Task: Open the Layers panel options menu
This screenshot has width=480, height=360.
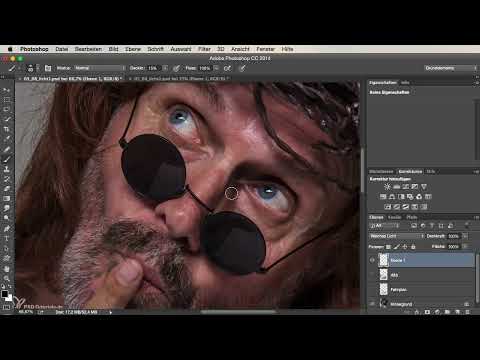Action: pos(476,217)
